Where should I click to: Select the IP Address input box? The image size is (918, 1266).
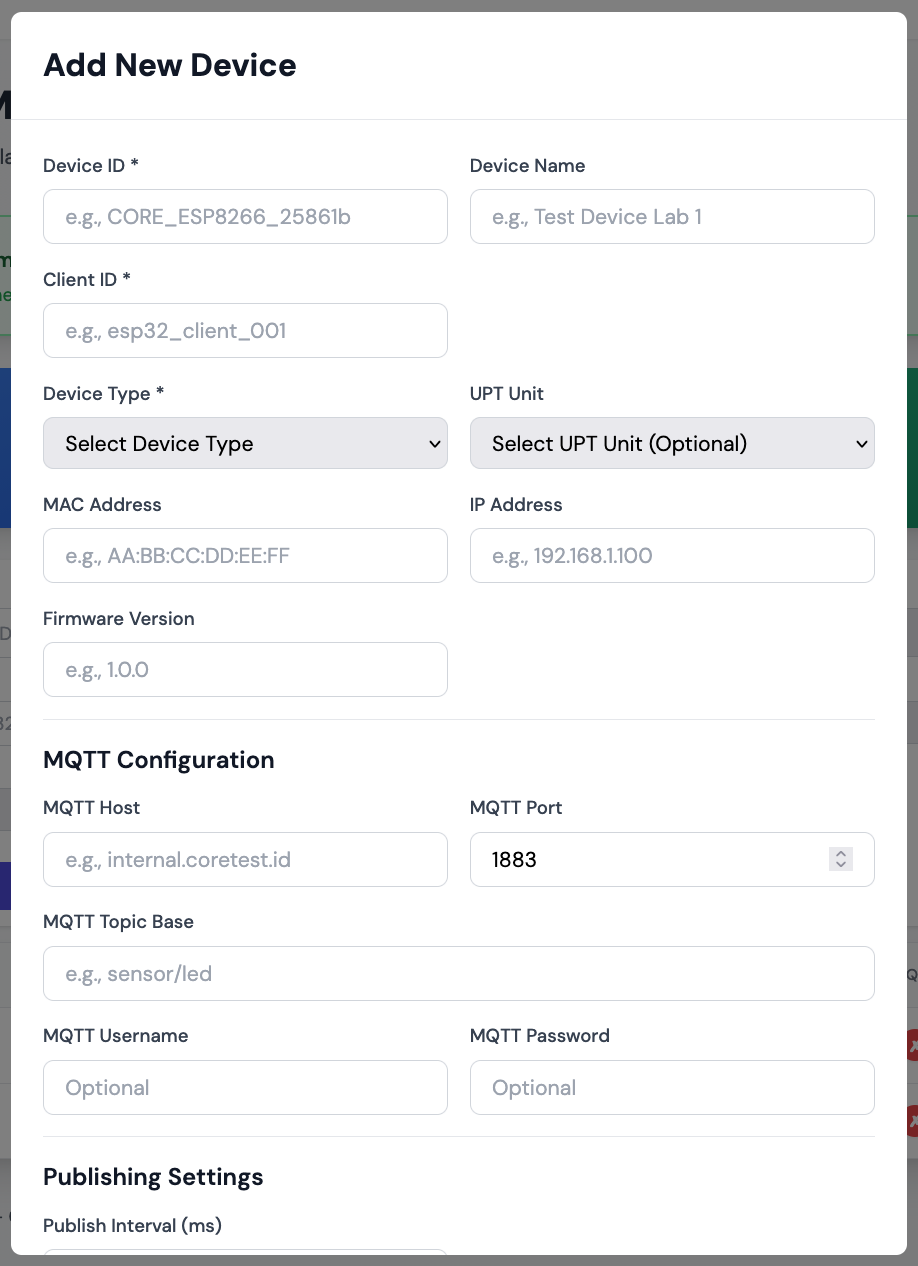672,555
